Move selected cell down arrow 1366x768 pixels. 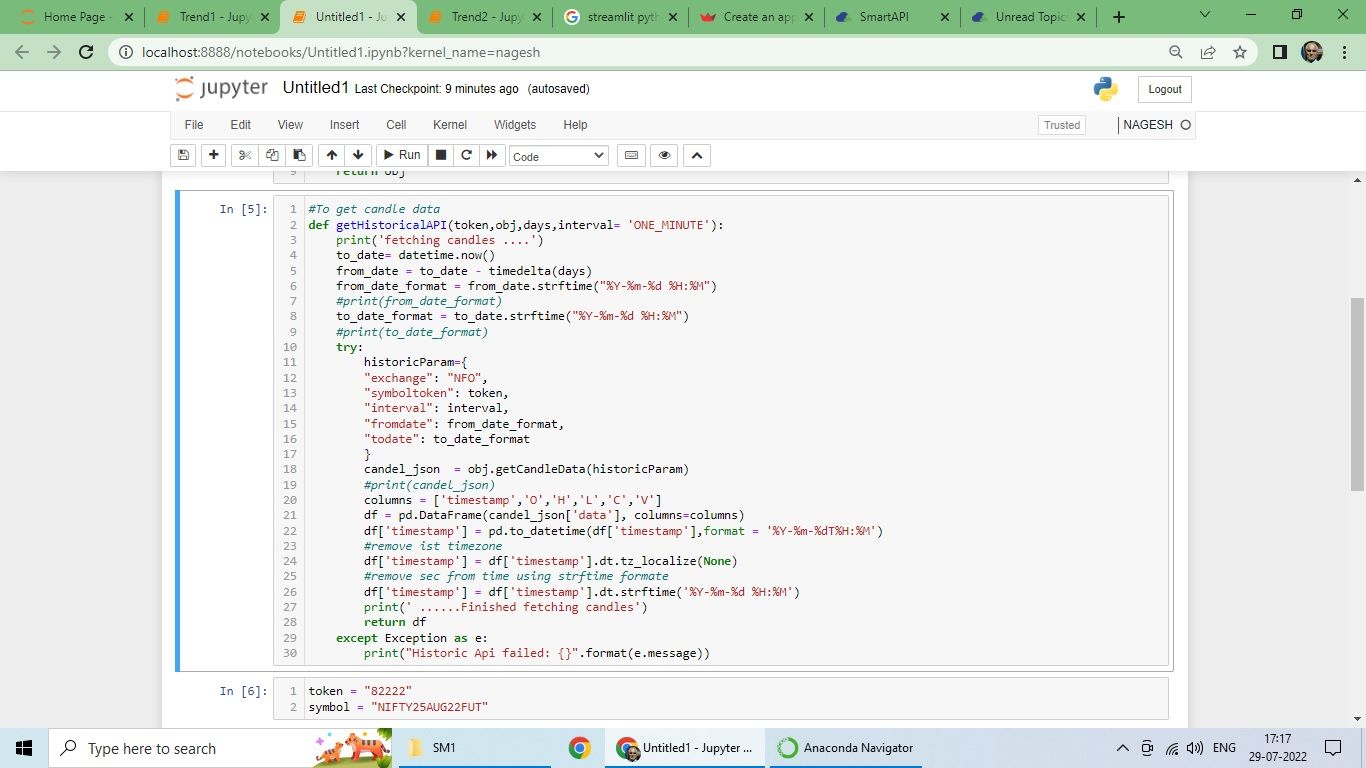point(358,155)
